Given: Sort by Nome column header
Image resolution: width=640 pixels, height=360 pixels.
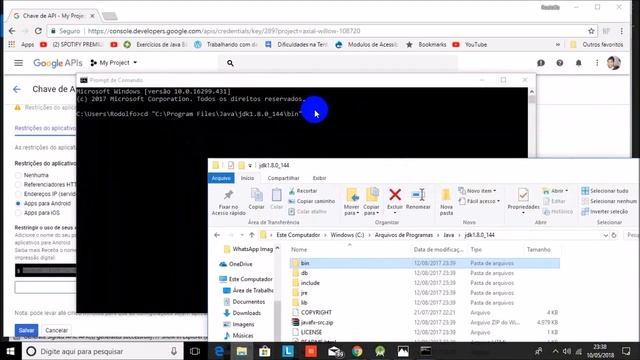Looking at the screenshot, I should [299, 249].
